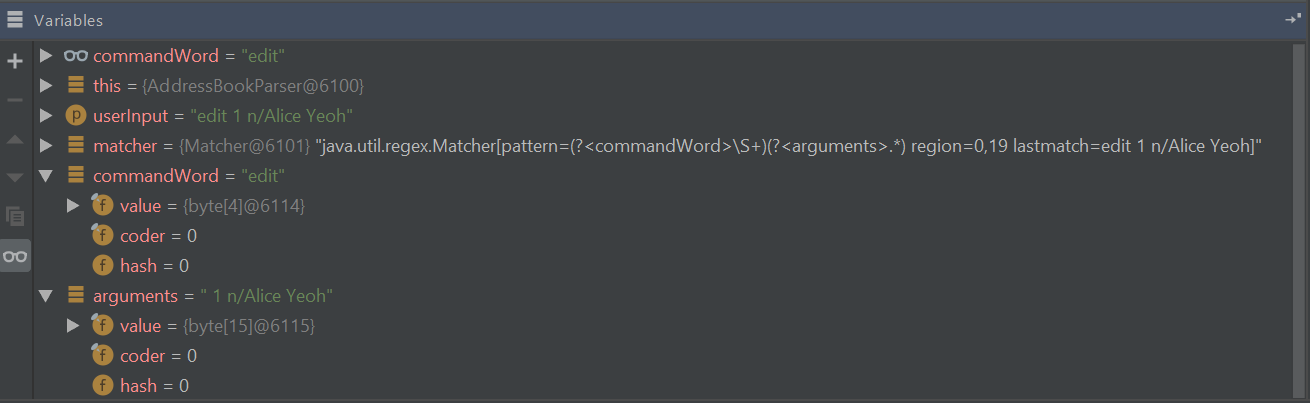Expand the byte[4] value field

[73, 206]
